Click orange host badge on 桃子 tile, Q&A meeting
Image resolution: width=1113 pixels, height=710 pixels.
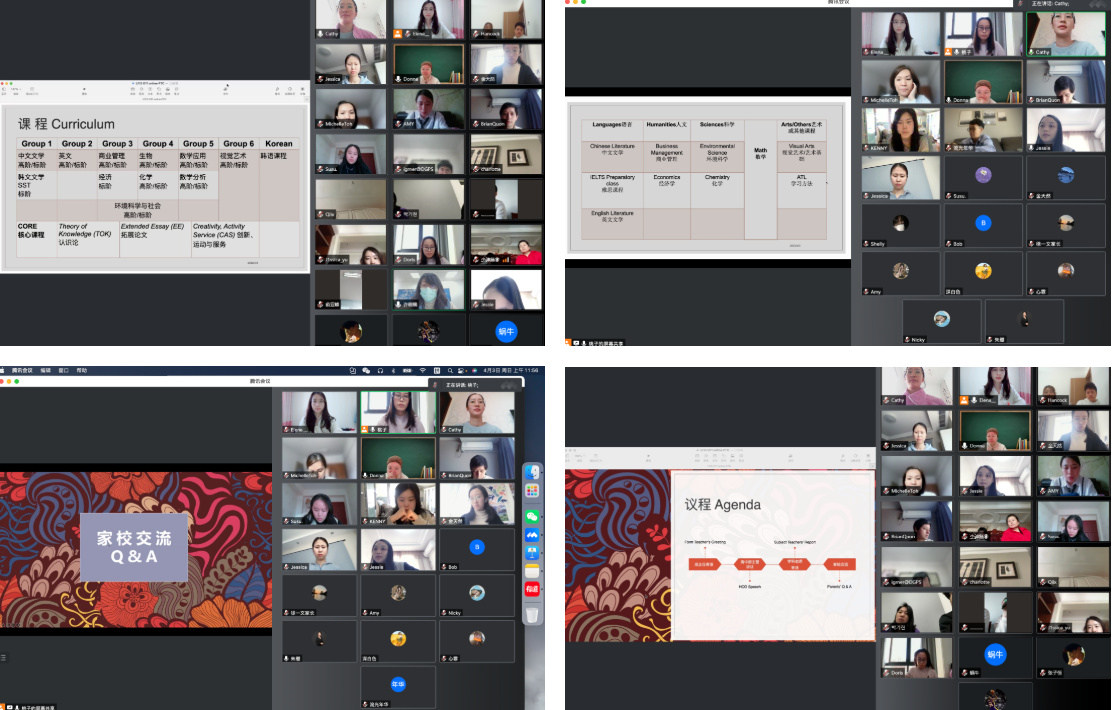pos(366,429)
